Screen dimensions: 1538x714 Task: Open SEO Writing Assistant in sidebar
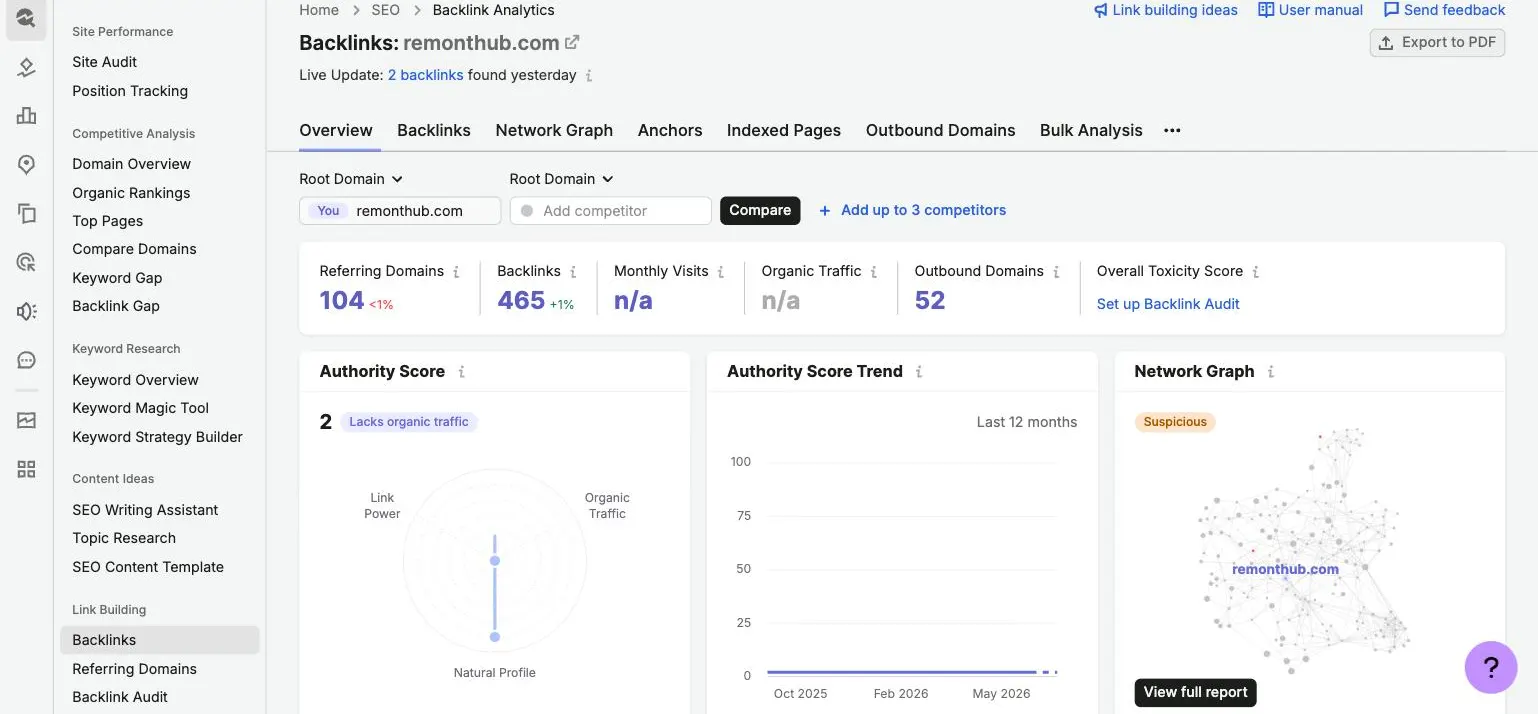(145, 510)
